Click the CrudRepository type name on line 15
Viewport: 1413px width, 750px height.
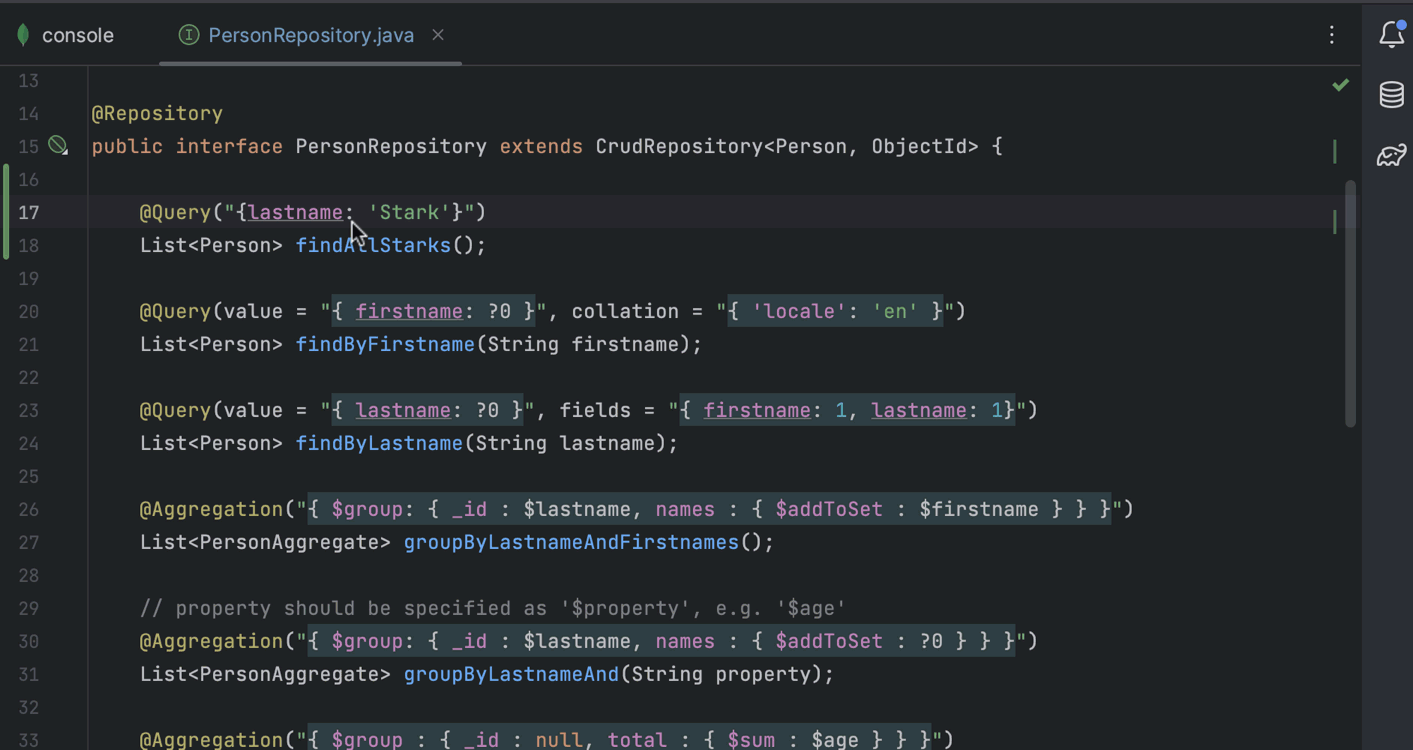click(x=679, y=146)
